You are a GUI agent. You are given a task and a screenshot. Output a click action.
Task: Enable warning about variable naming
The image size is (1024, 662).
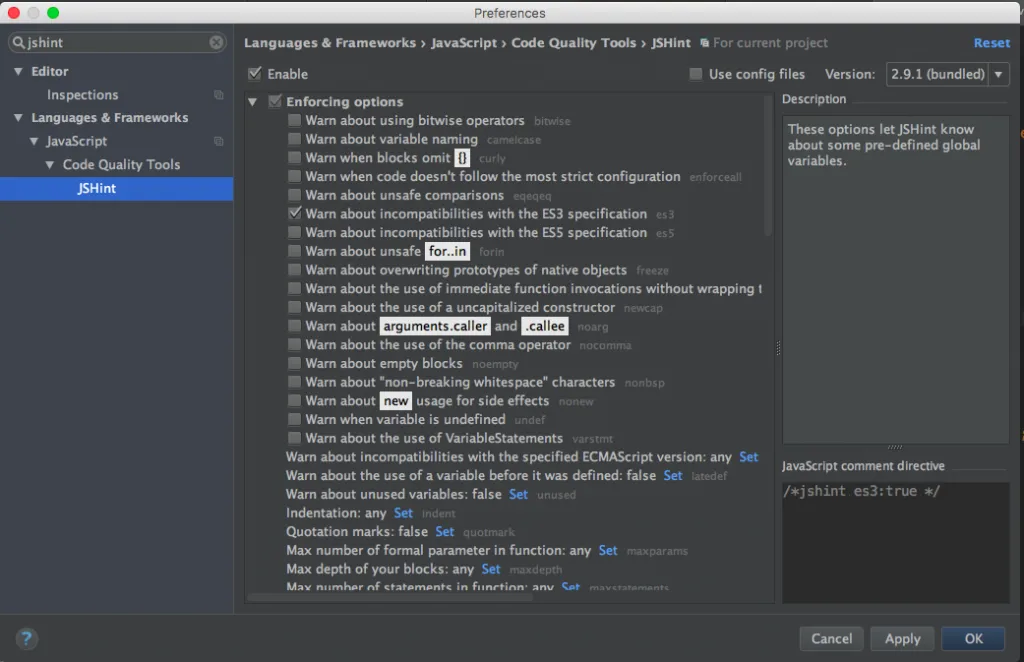click(295, 139)
